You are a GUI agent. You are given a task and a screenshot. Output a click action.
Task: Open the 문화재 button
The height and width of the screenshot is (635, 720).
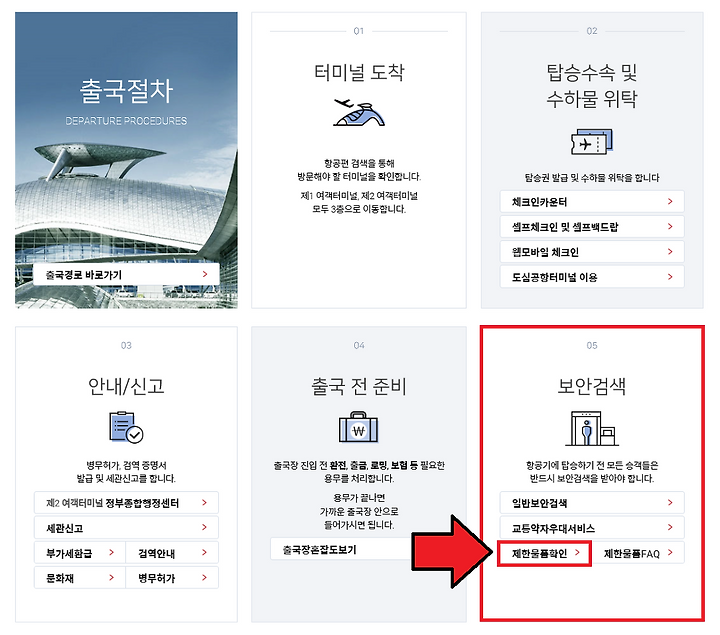[x=80, y=578]
